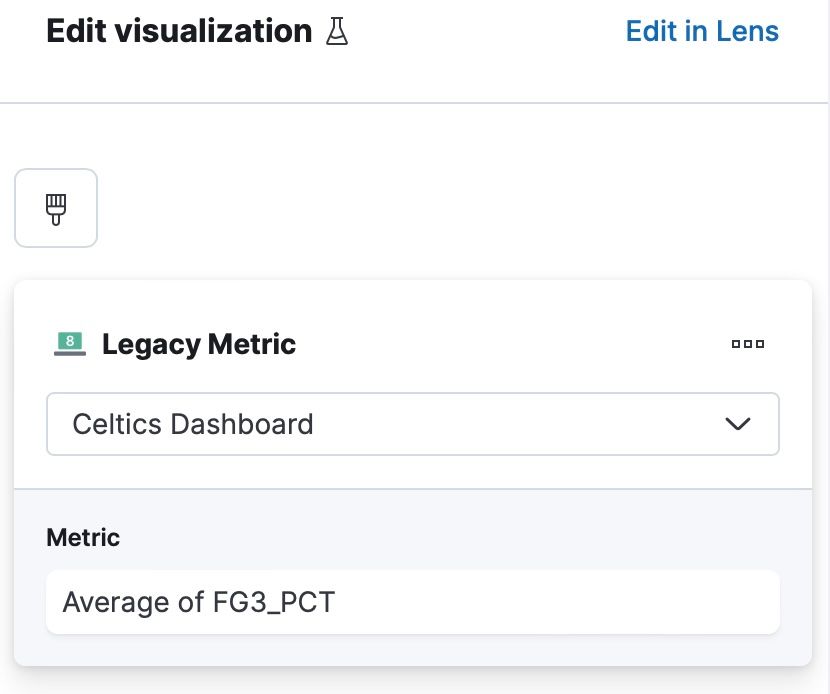The height and width of the screenshot is (694, 830).
Task: Click the Legacy Metric chart icon
Action: [69, 344]
